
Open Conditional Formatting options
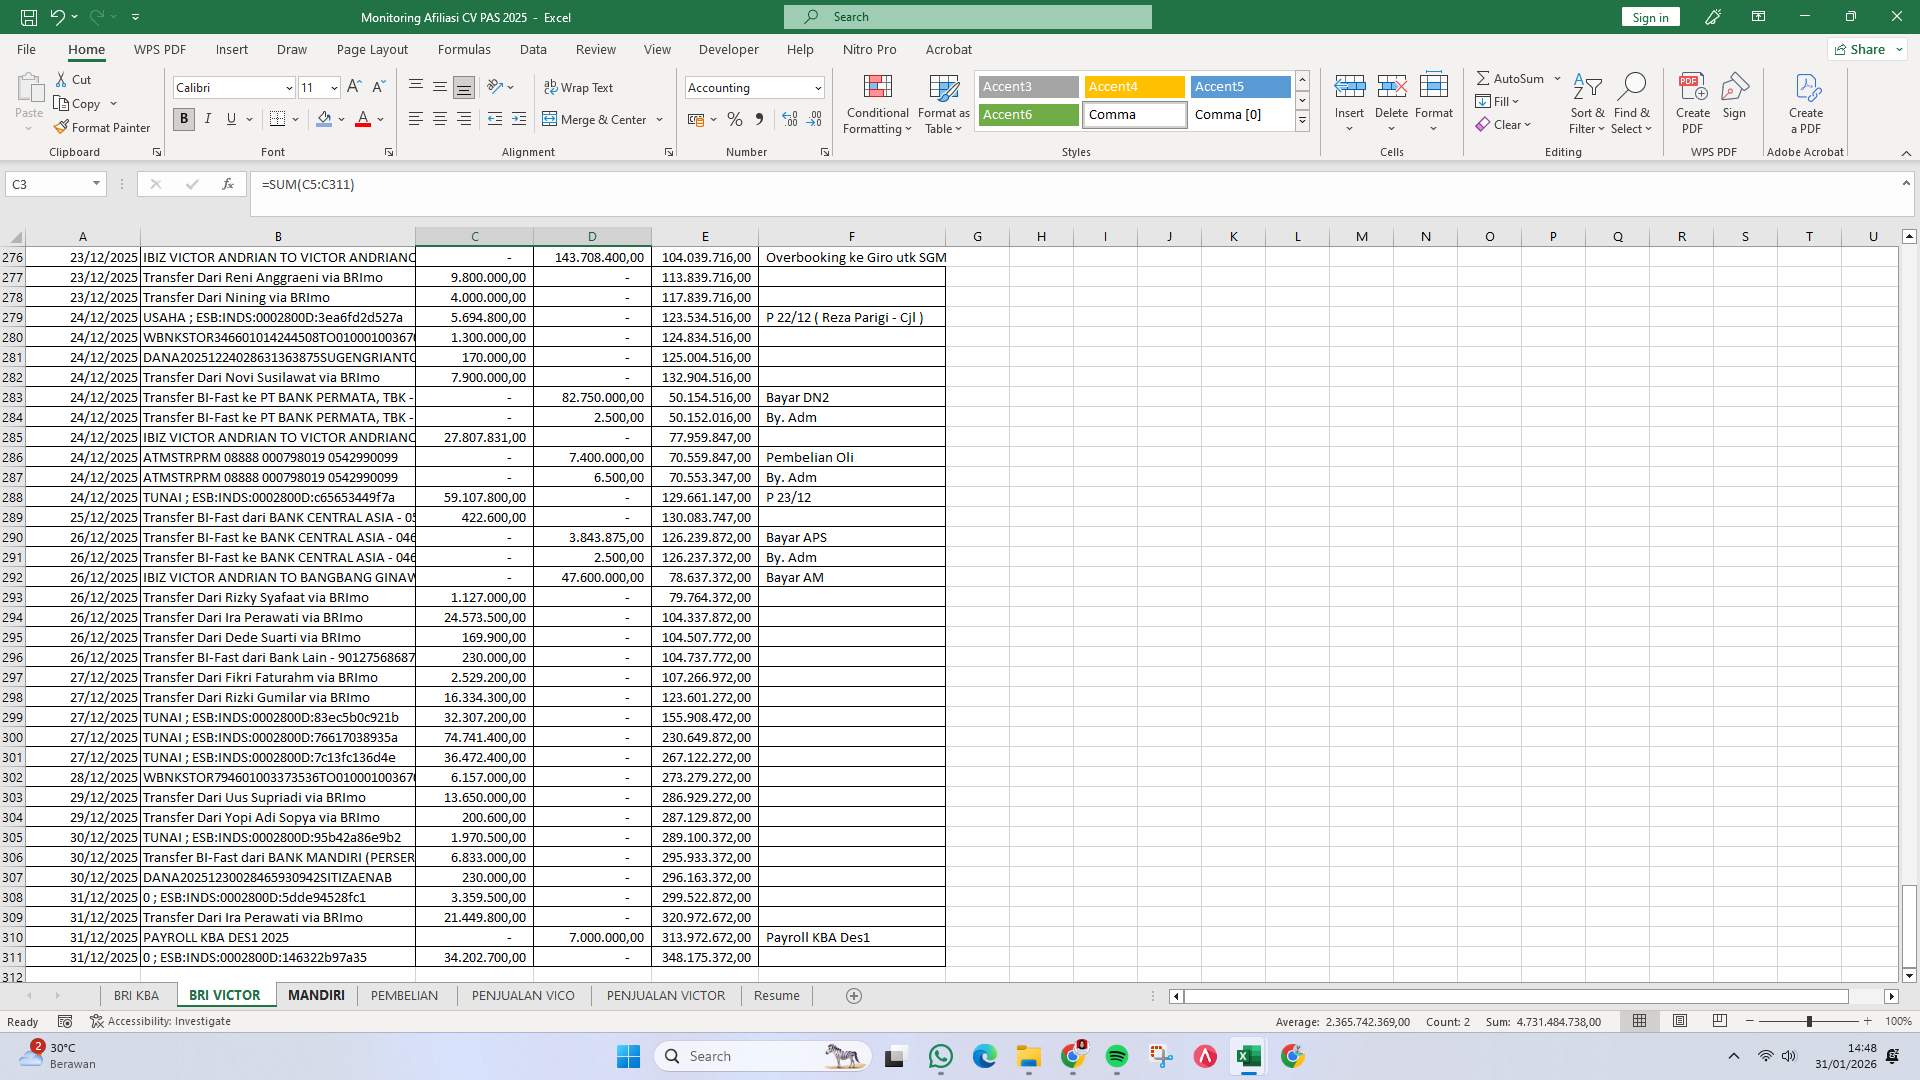coord(877,103)
